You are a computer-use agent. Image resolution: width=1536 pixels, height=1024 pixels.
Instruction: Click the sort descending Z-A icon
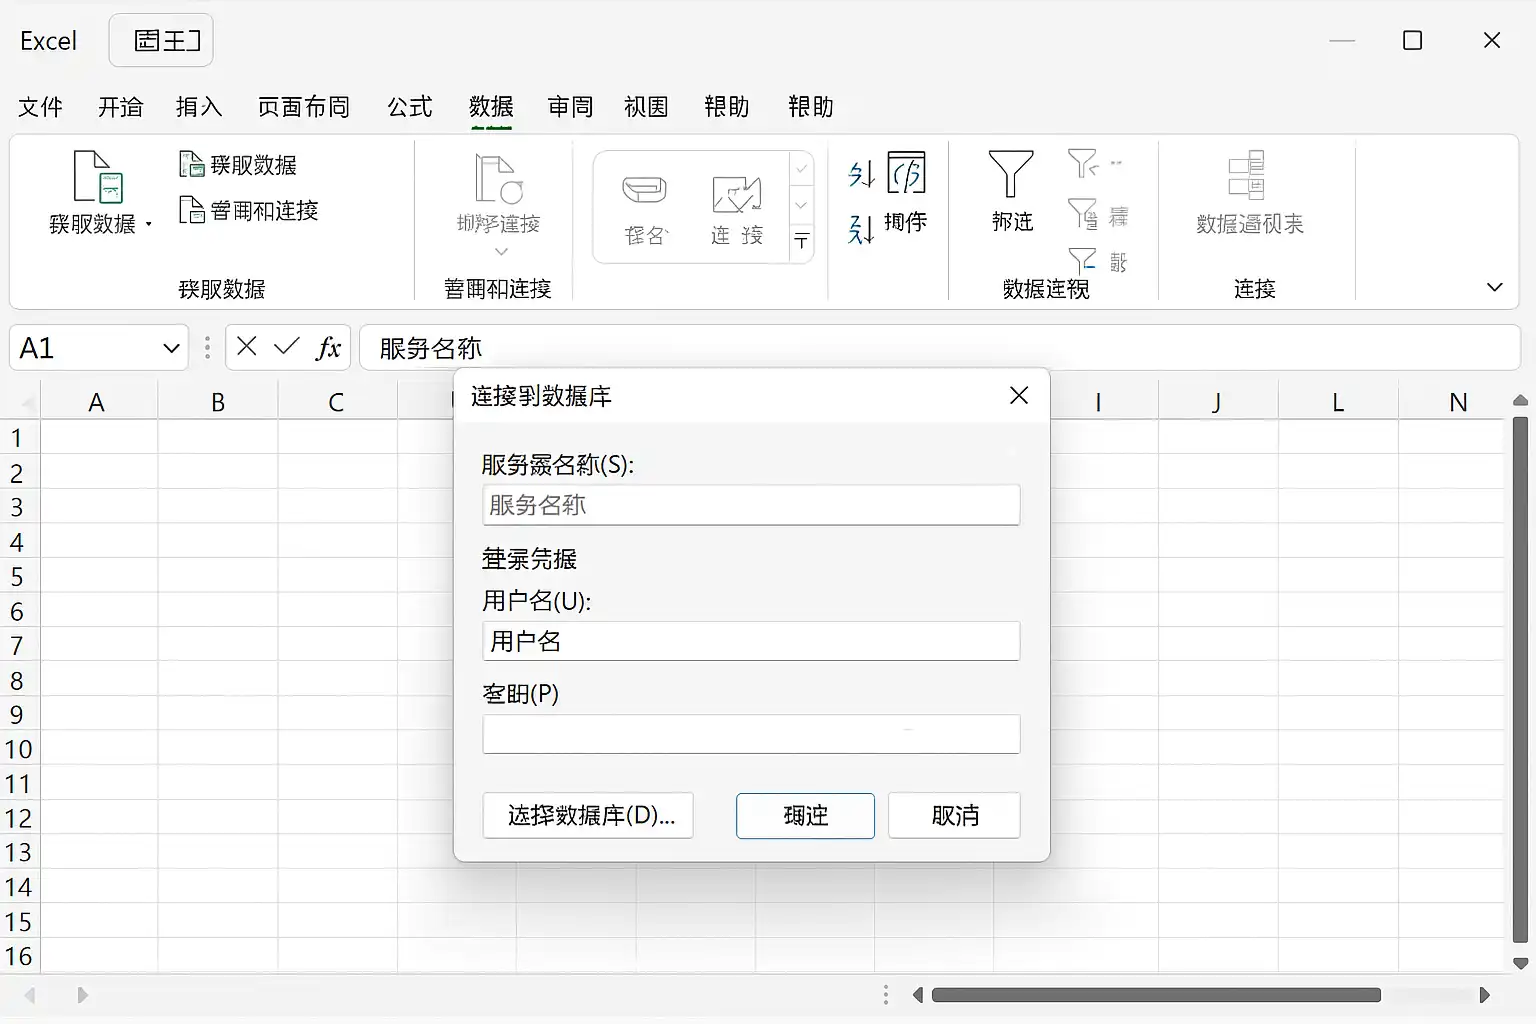click(861, 229)
